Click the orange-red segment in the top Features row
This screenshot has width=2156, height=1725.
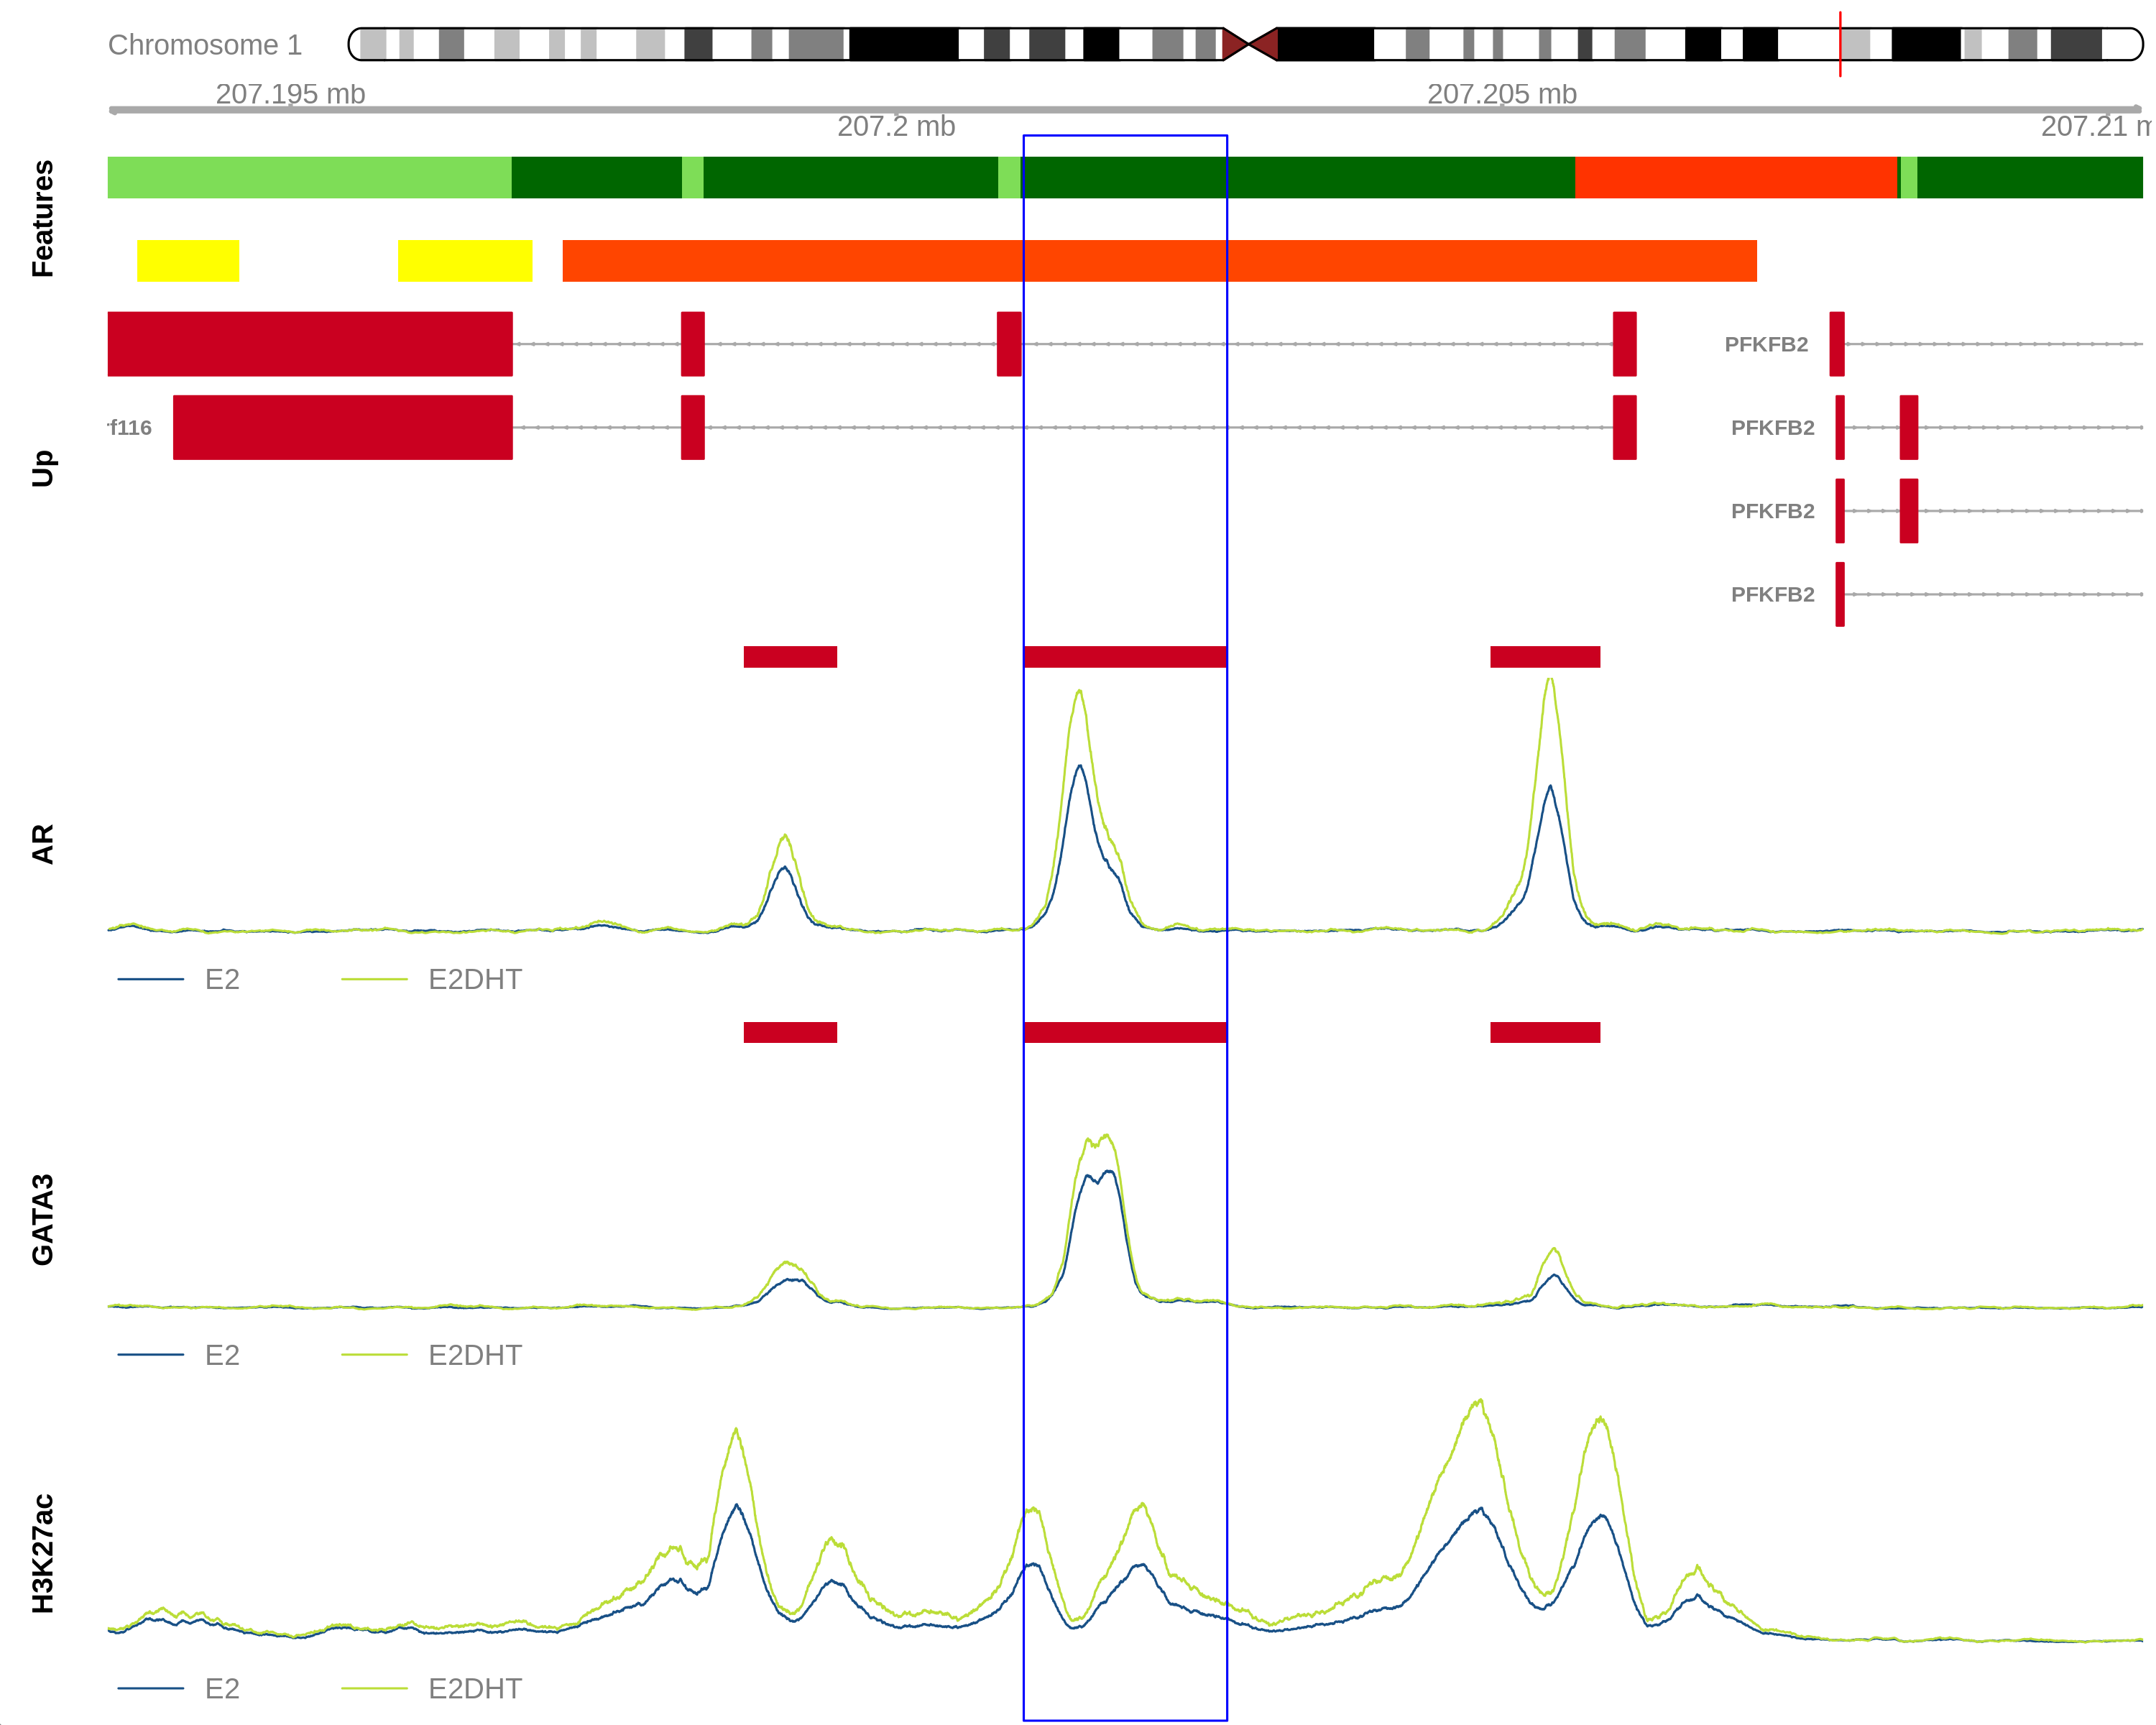point(1735,177)
